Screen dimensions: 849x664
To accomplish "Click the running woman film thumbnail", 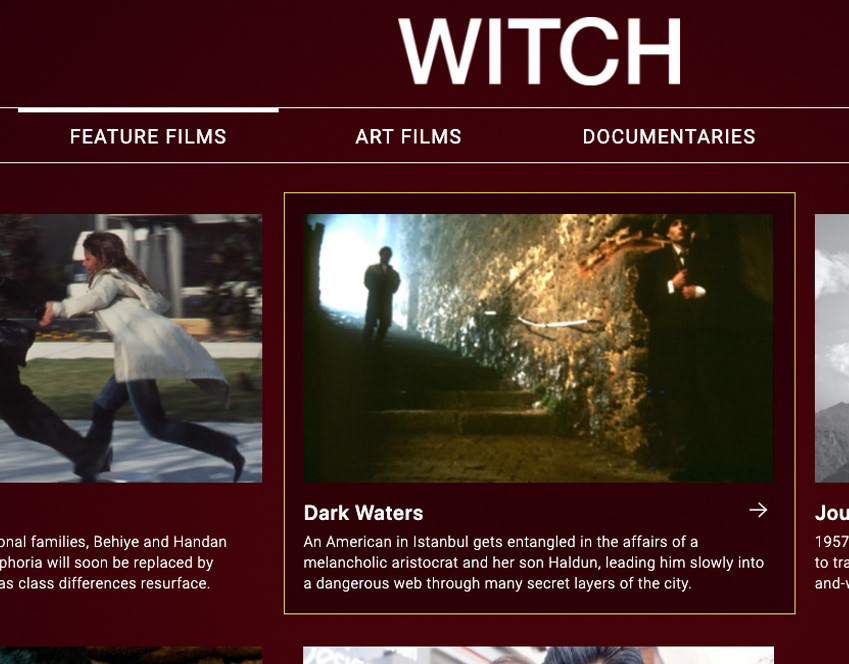I will (x=131, y=348).
